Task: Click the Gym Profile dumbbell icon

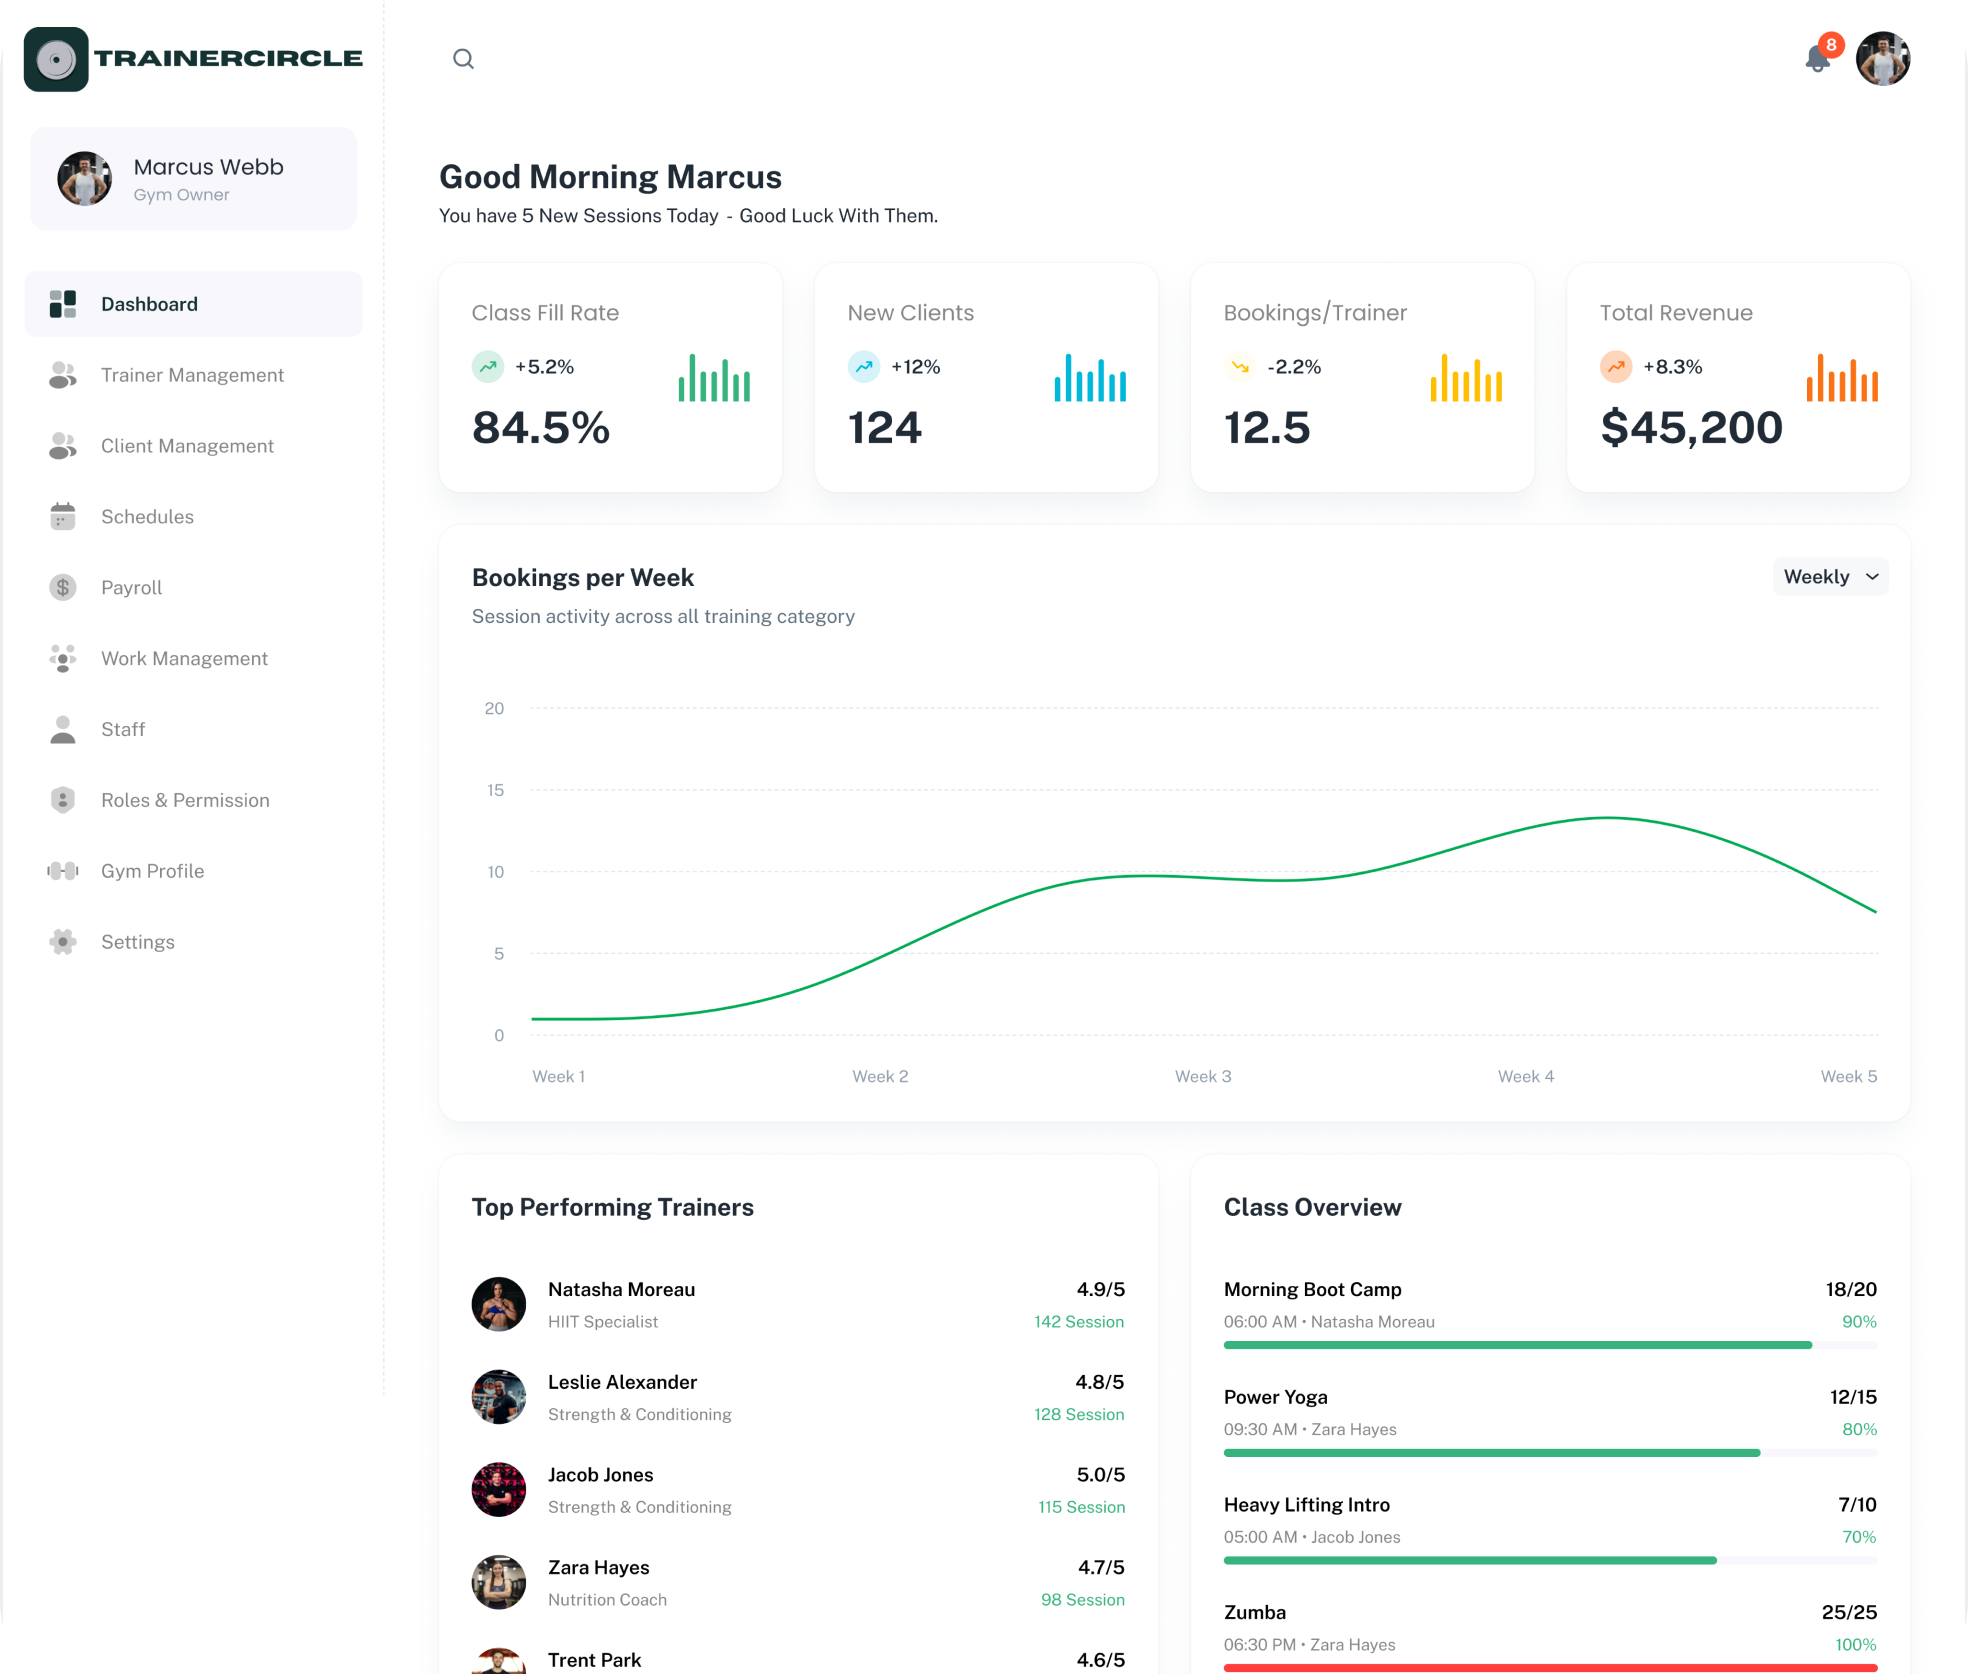Action: [x=63, y=871]
